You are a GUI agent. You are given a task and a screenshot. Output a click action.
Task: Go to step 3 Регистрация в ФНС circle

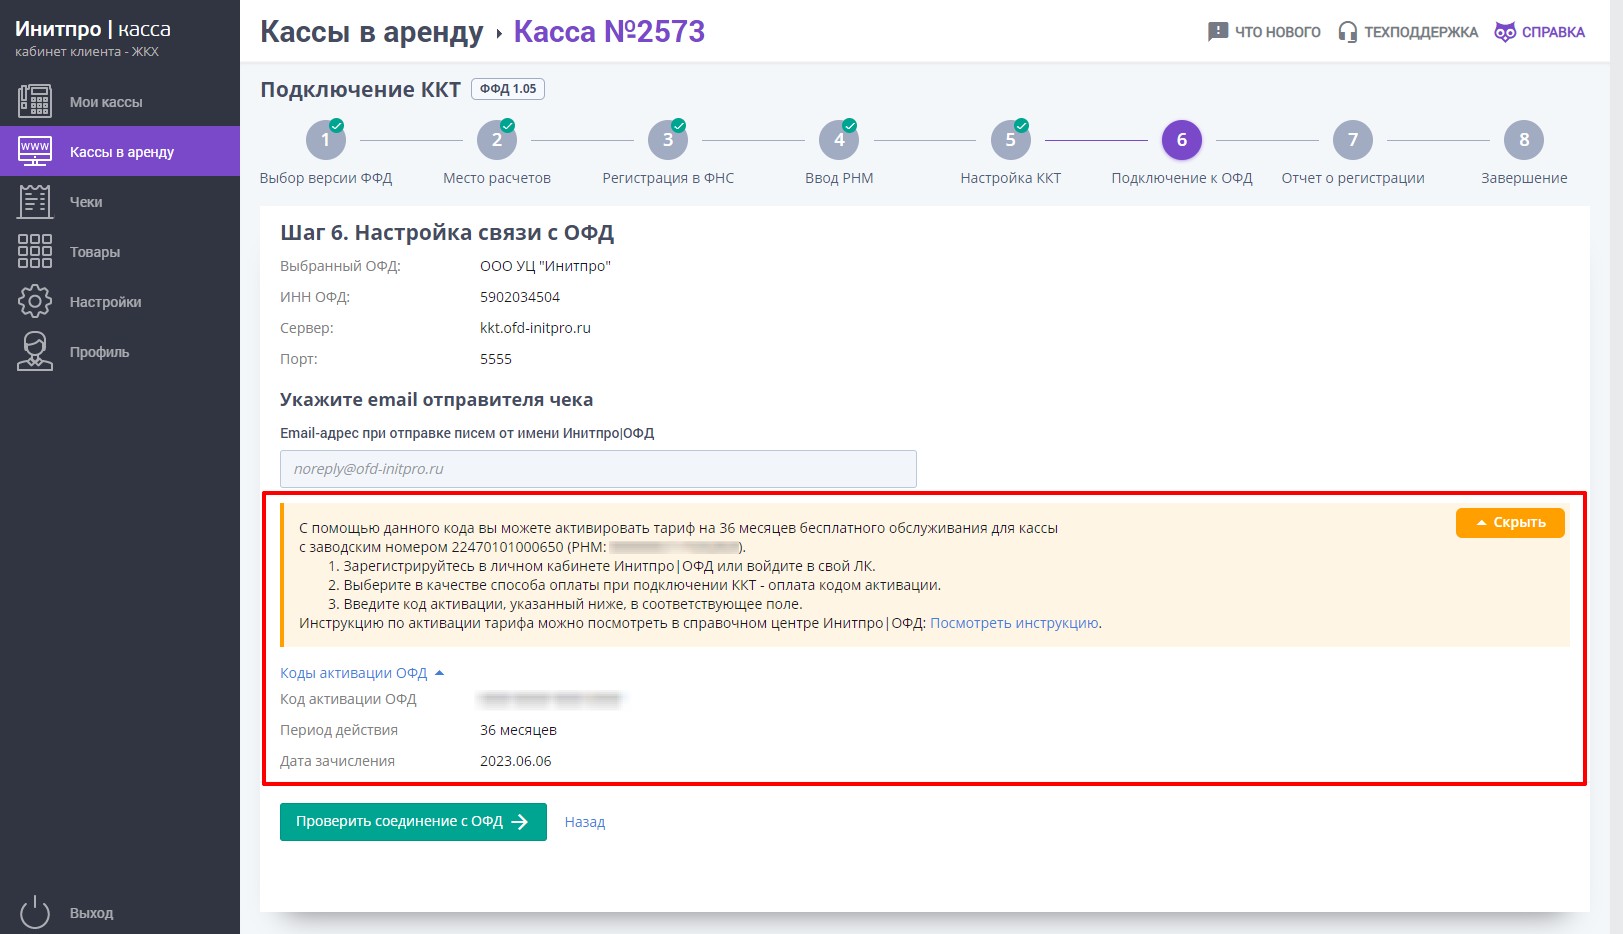coord(668,139)
